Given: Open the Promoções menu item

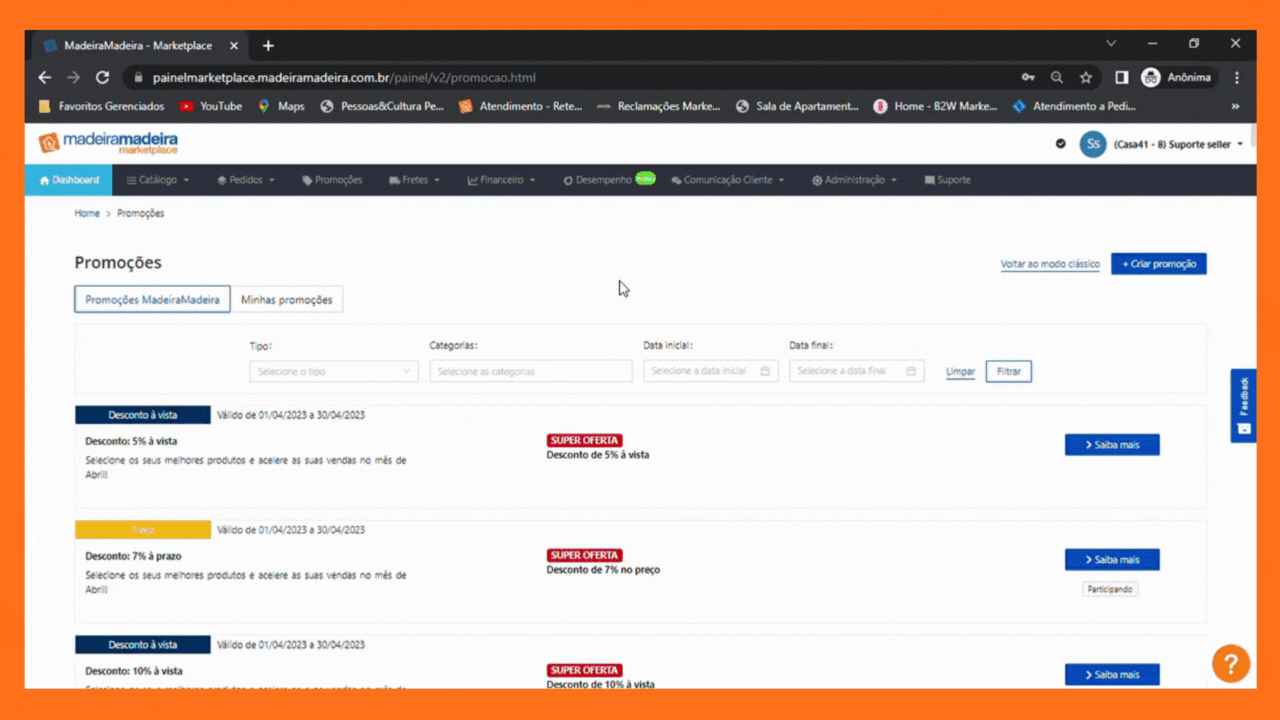Looking at the screenshot, I should 332,180.
